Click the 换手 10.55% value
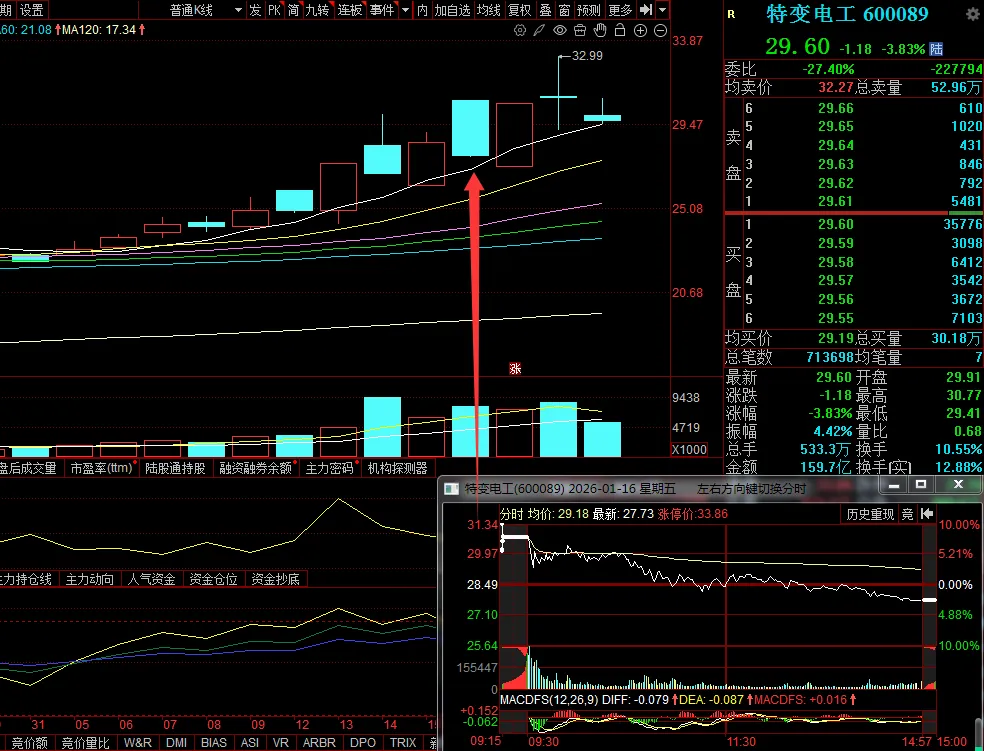This screenshot has height=751, width=984. [x=958, y=449]
